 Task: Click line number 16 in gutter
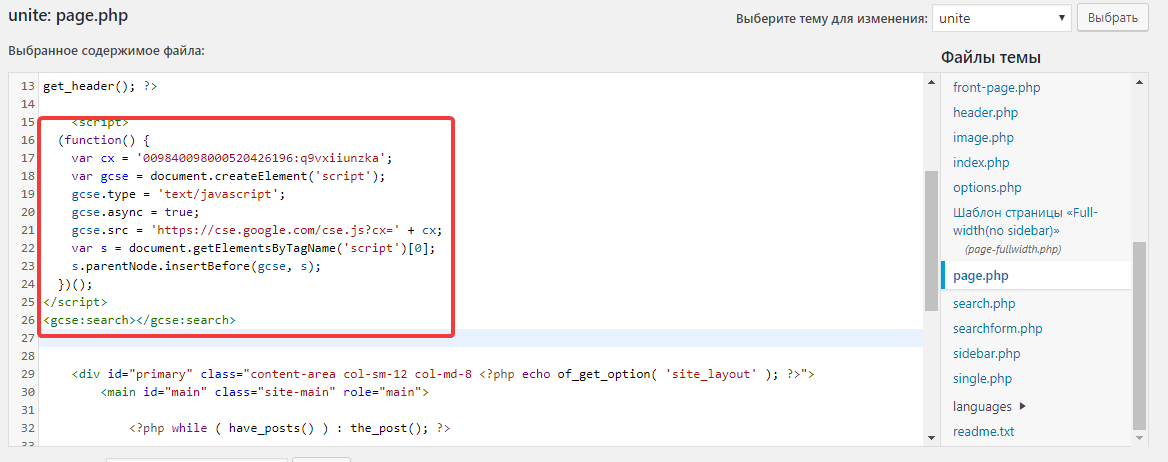click(x=28, y=140)
